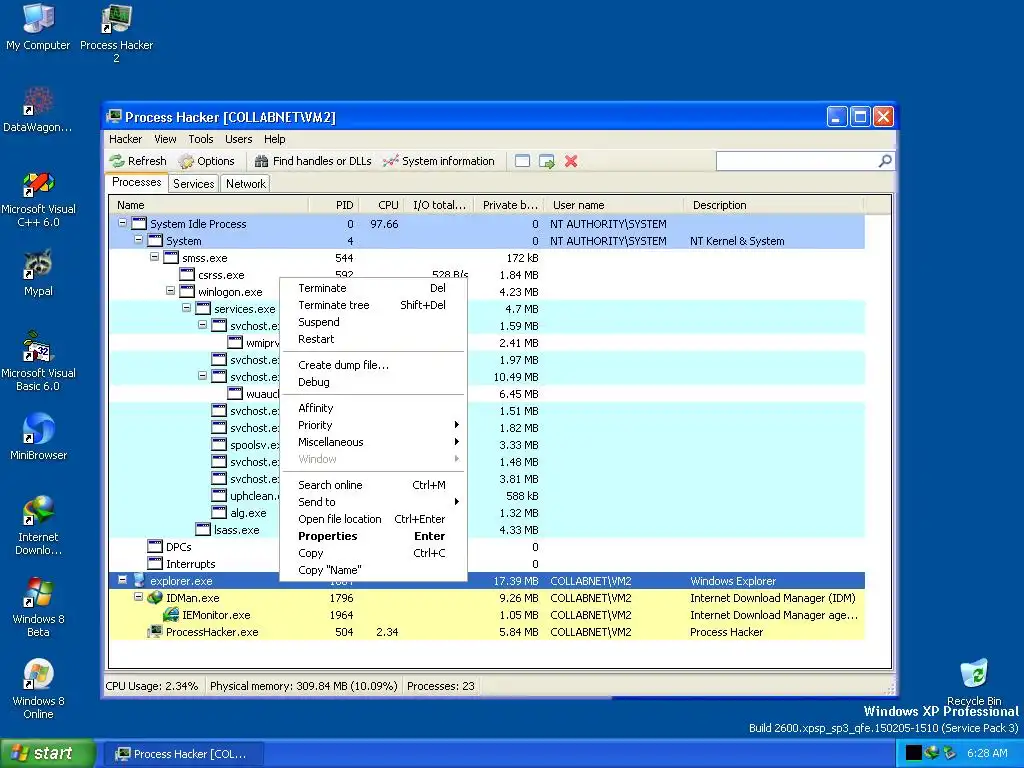Click the find window toolbar icon
1024x768 pixels.
522,161
